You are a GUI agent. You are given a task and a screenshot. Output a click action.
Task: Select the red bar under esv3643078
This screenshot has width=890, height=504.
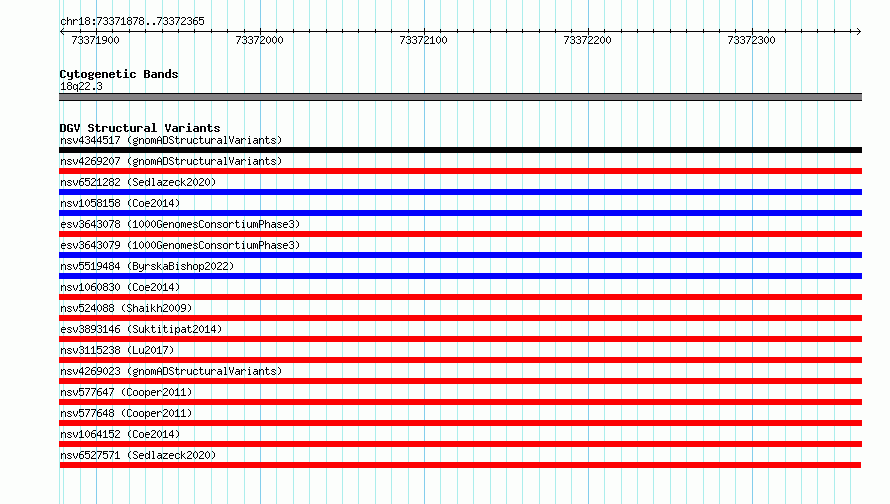pyautogui.click(x=460, y=234)
